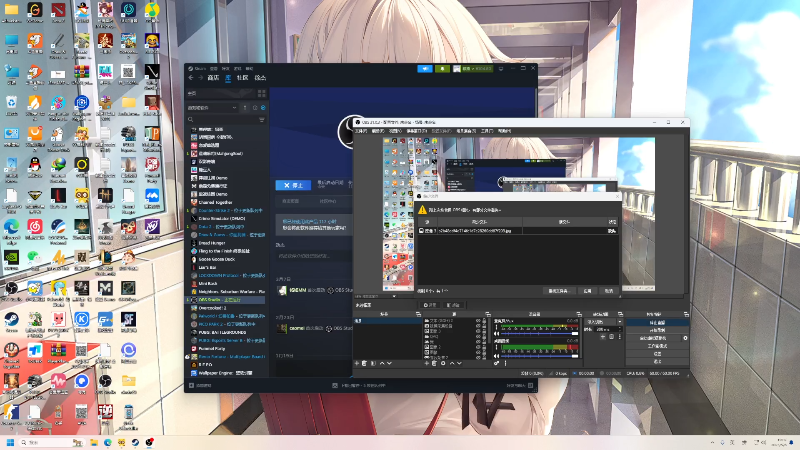
Task: Move scene up in OBS Scenes panel
Action: pyautogui.click(x=382, y=363)
